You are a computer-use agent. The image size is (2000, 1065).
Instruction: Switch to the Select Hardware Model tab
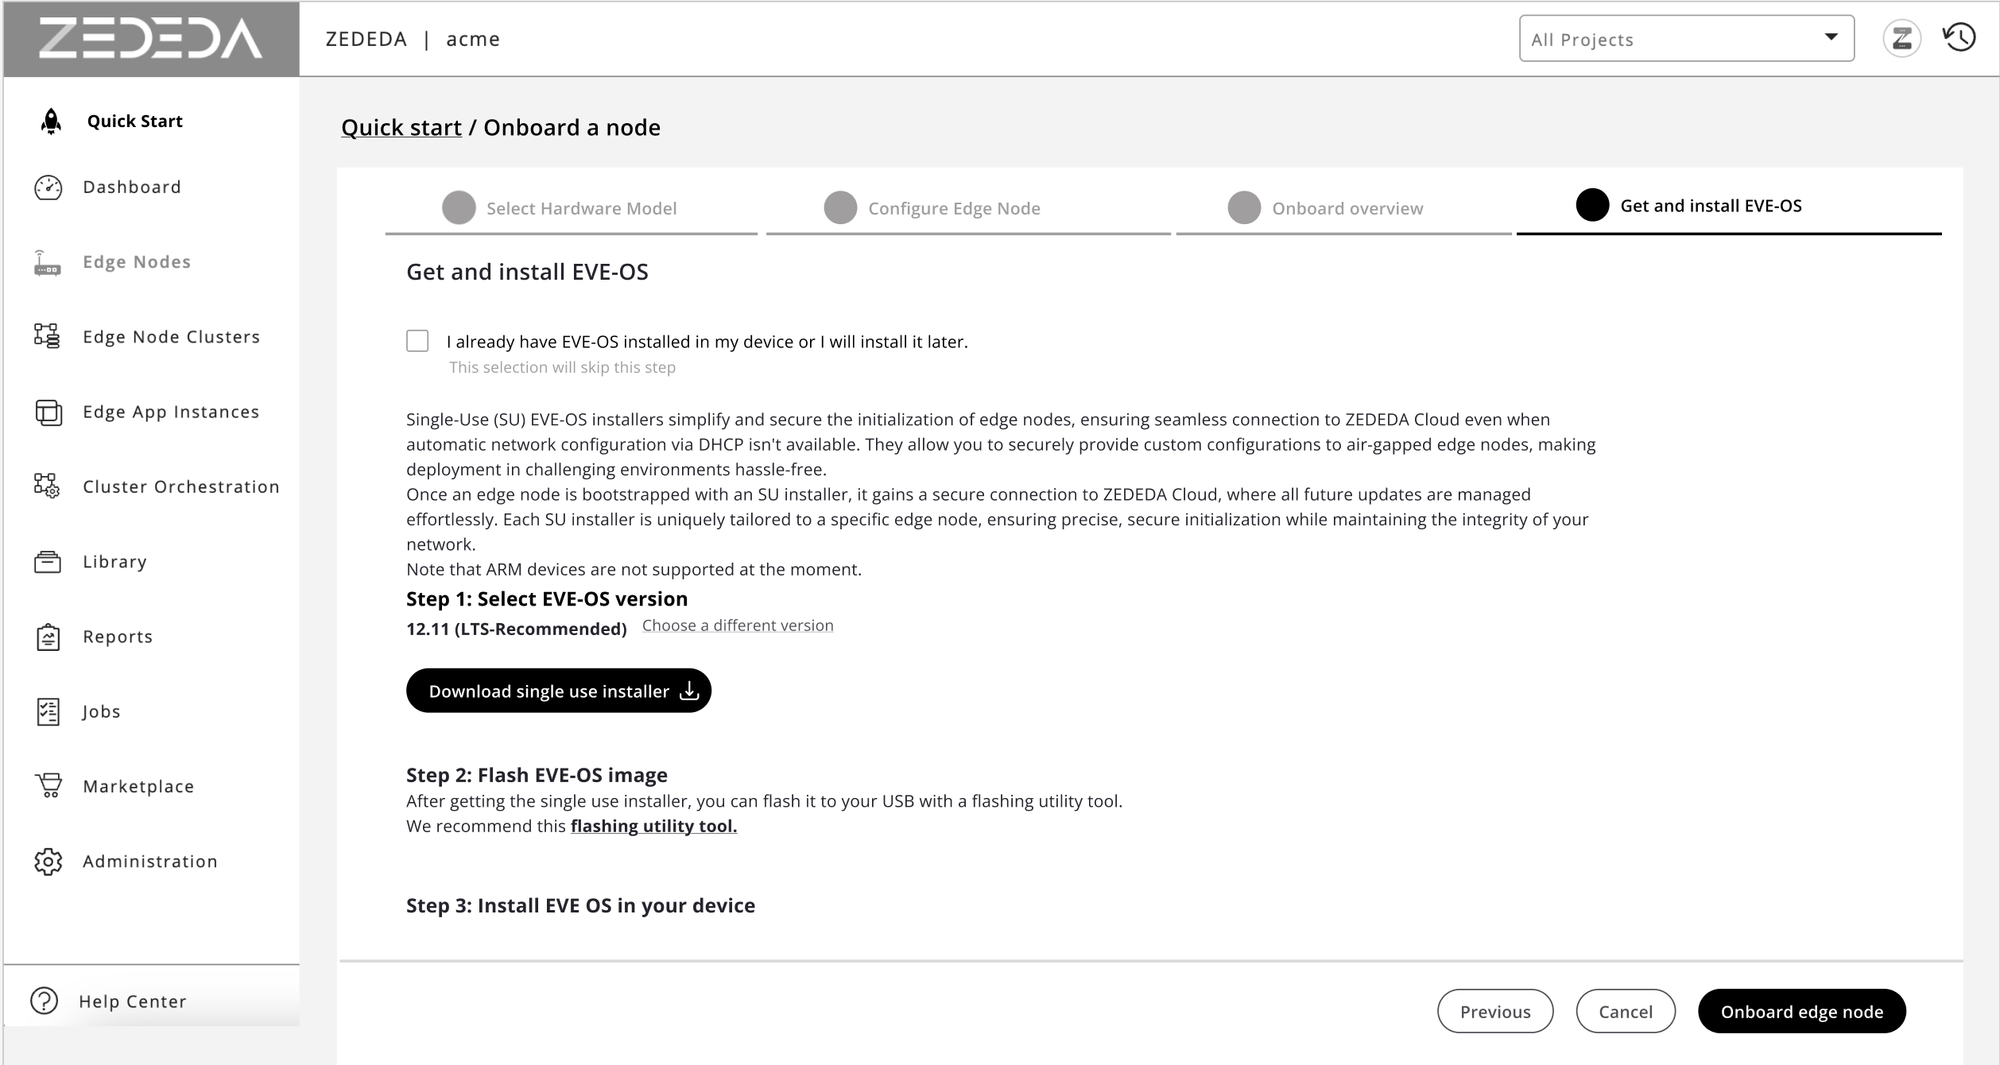pos(580,208)
